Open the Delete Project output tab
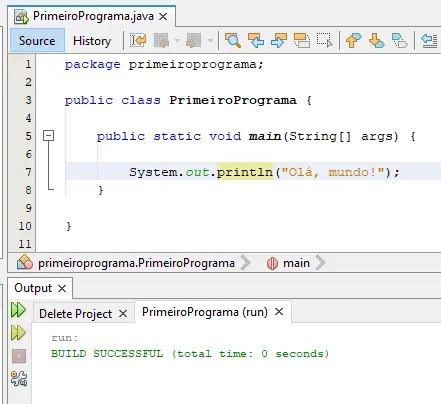This screenshot has height=404, width=441. click(x=75, y=314)
